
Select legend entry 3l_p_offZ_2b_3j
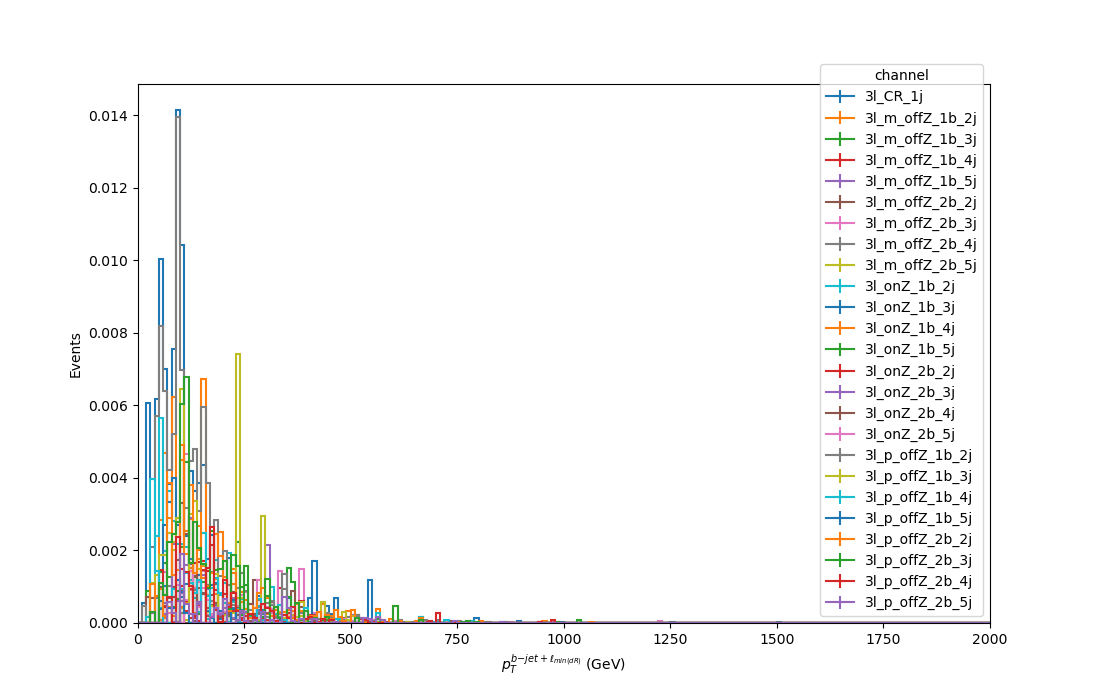click(918, 560)
